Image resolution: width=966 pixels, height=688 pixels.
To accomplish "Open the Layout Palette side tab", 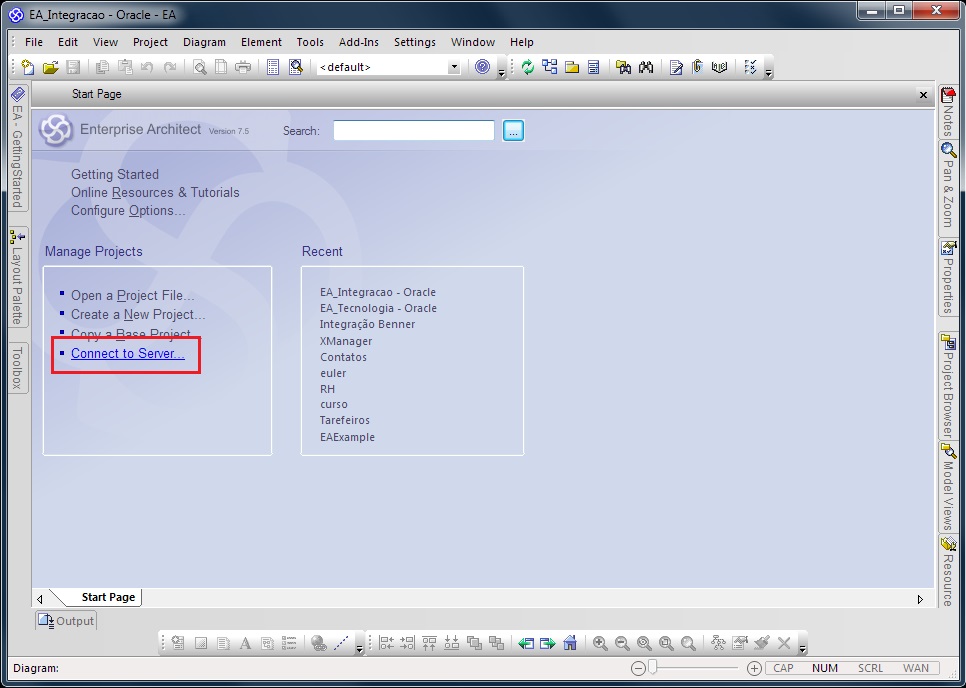I will (18, 277).
